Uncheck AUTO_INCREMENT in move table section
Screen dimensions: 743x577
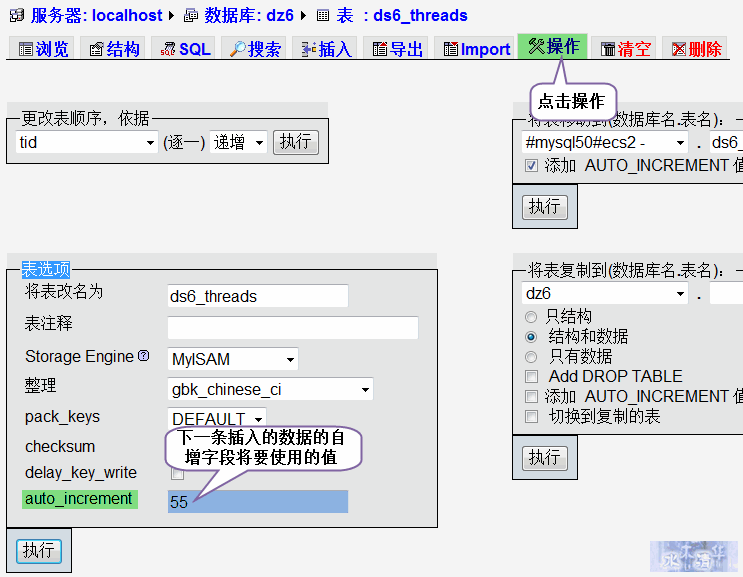point(531,166)
